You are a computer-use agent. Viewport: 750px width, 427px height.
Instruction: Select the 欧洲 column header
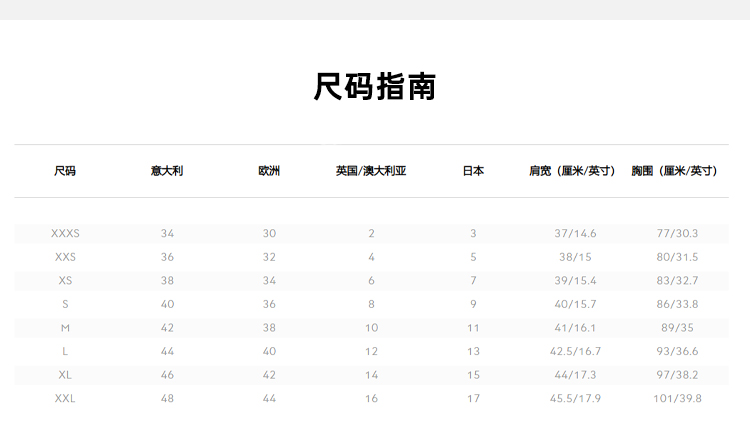pos(269,171)
